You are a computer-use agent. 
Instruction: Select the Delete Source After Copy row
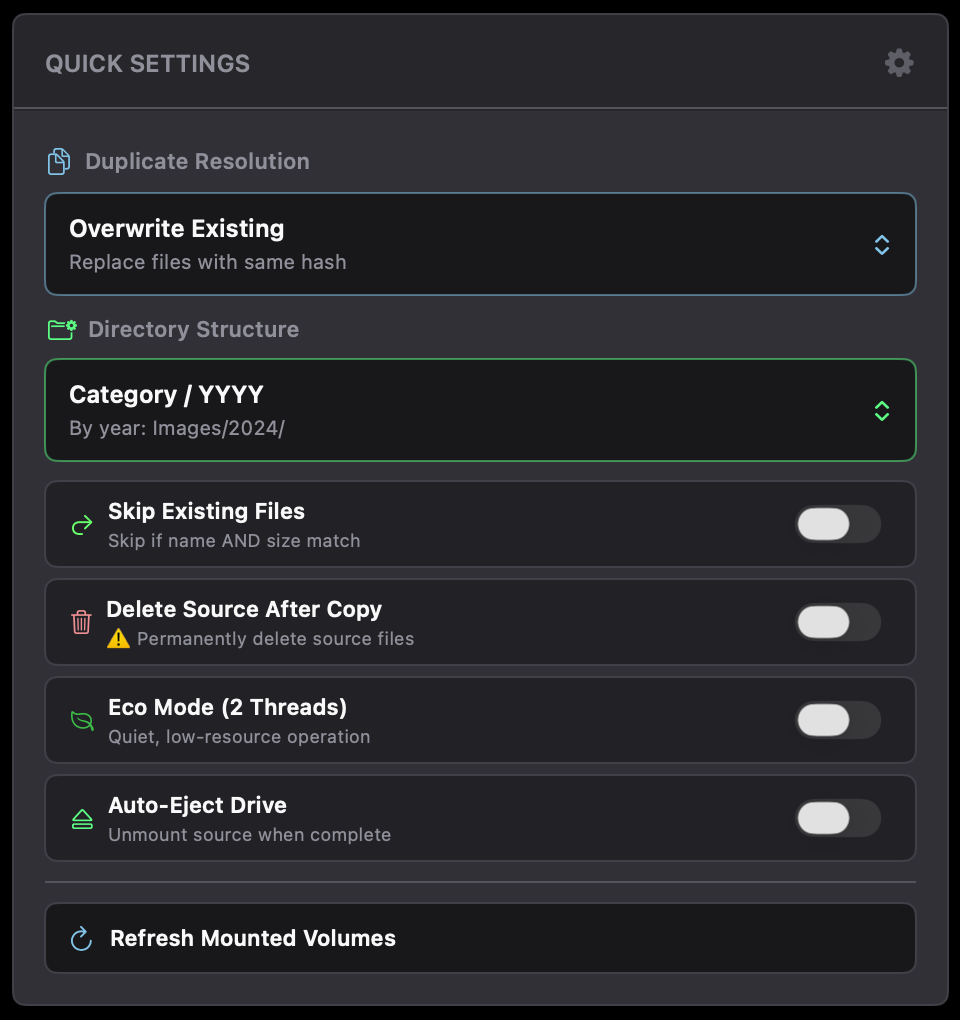(x=400, y=622)
